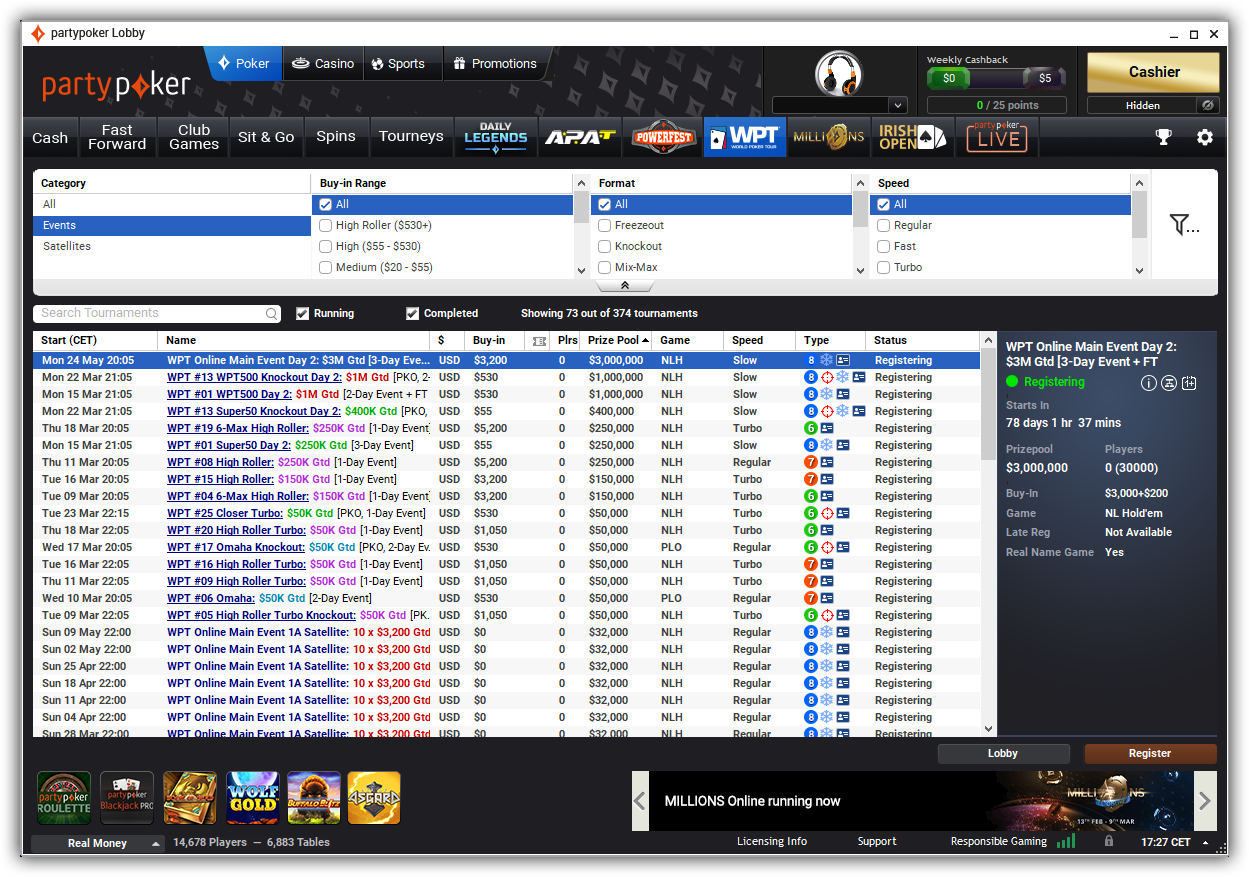The height and width of the screenshot is (877, 1249).
Task: Click the filter funnel icon
Action: click(1184, 225)
